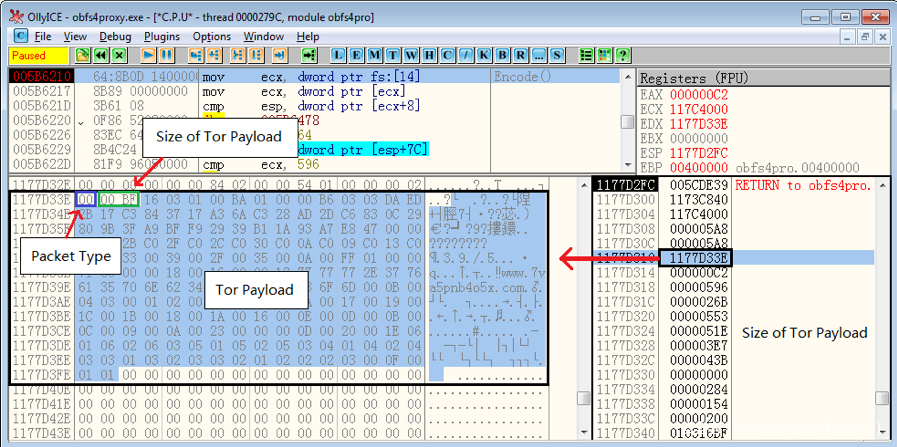Show Executable modules with E button

(x=357, y=55)
